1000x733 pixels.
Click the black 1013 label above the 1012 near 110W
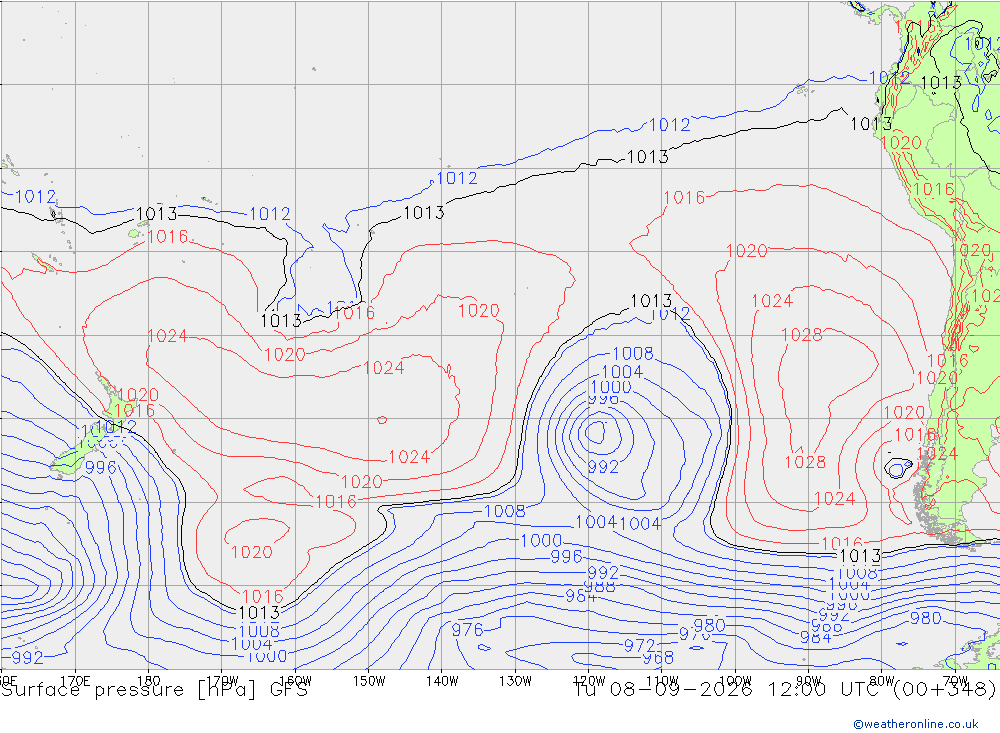tap(651, 300)
